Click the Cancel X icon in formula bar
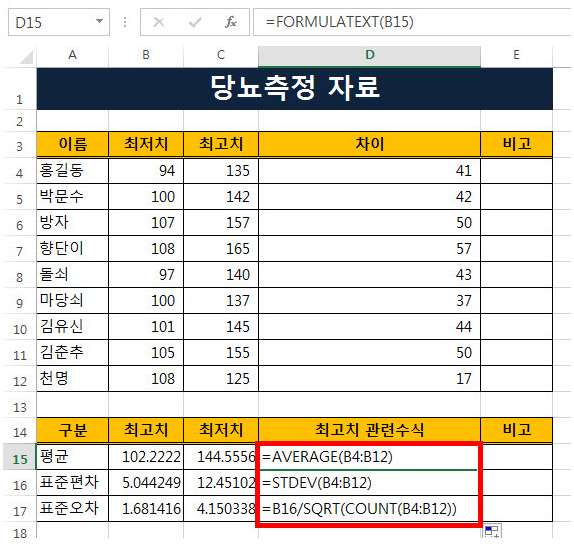Screen dimensions: 574x553 [x=159, y=22]
